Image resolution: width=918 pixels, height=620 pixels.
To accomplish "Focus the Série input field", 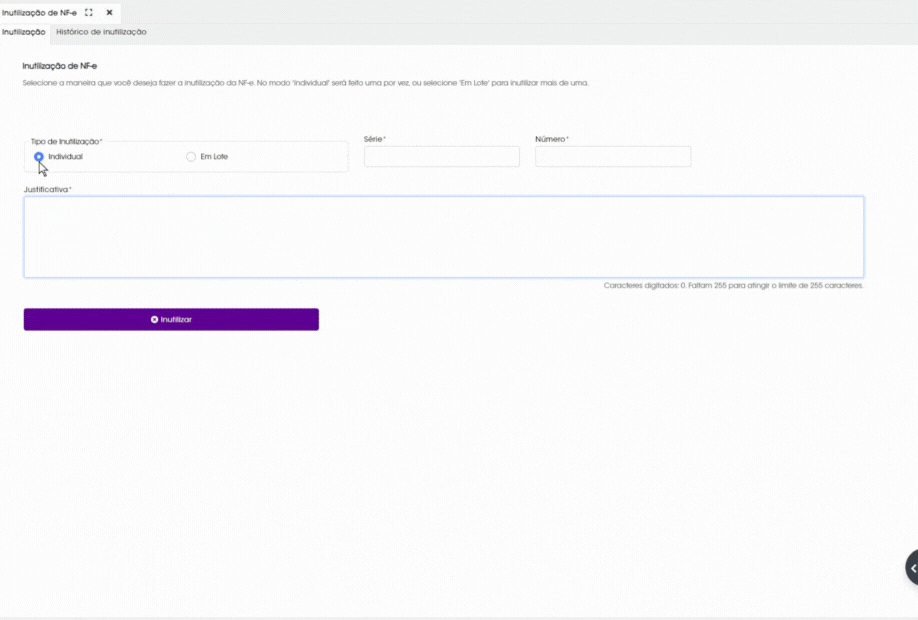I will (x=441, y=156).
